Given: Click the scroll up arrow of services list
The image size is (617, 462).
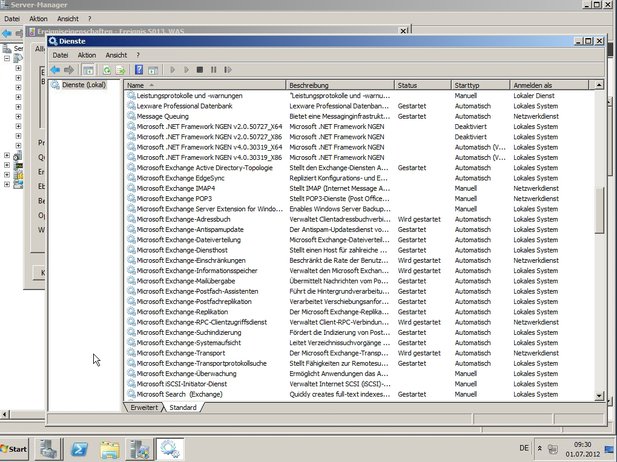Looking at the screenshot, I should (x=599, y=85).
